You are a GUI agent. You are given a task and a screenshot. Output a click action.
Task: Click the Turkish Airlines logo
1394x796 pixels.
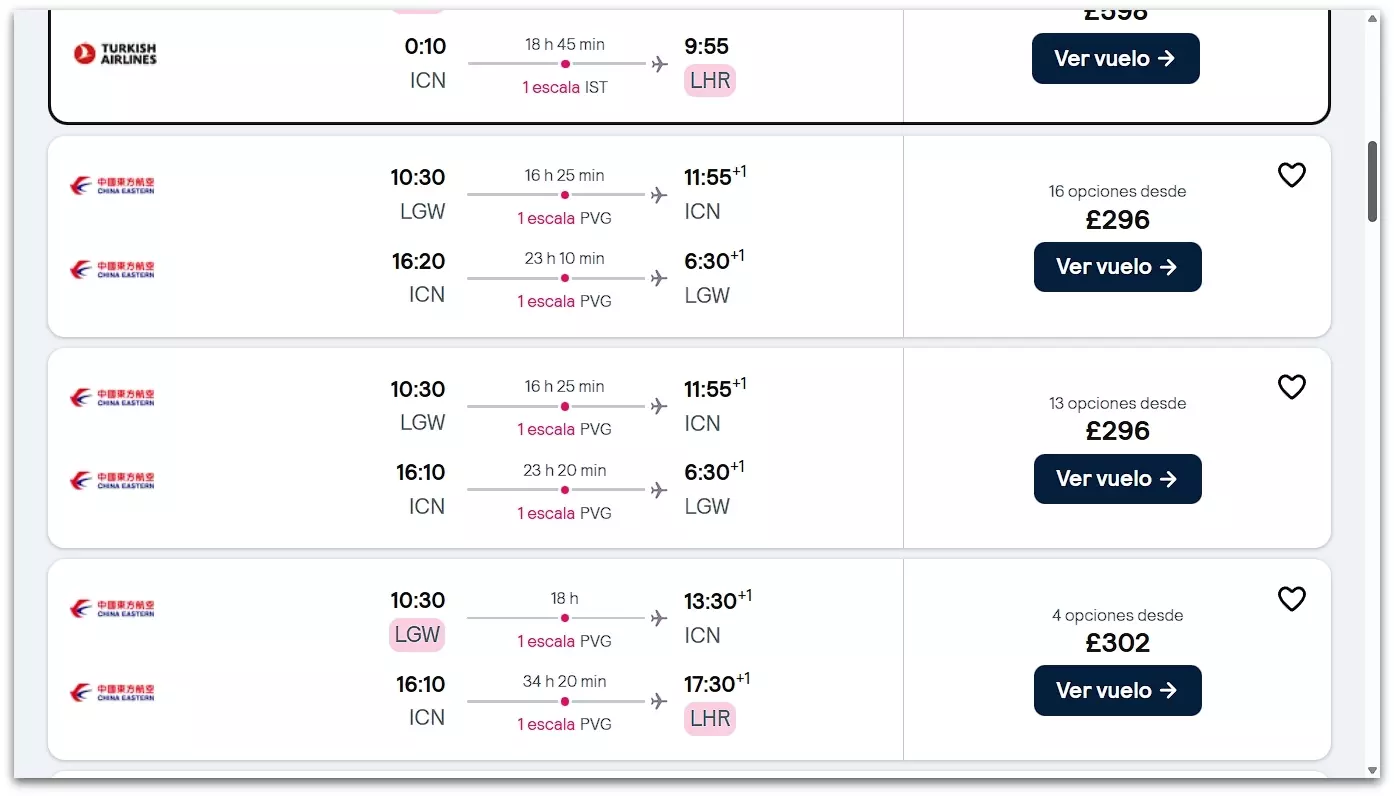point(115,53)
